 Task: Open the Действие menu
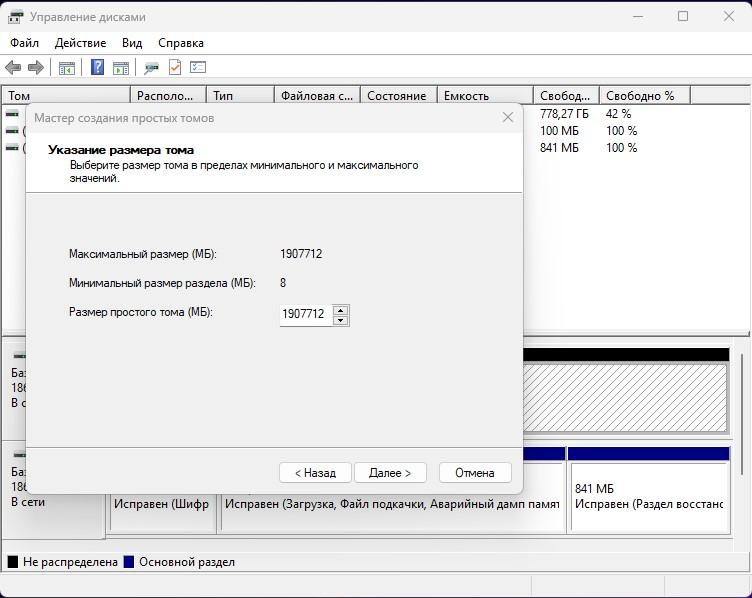coord(81,43)
